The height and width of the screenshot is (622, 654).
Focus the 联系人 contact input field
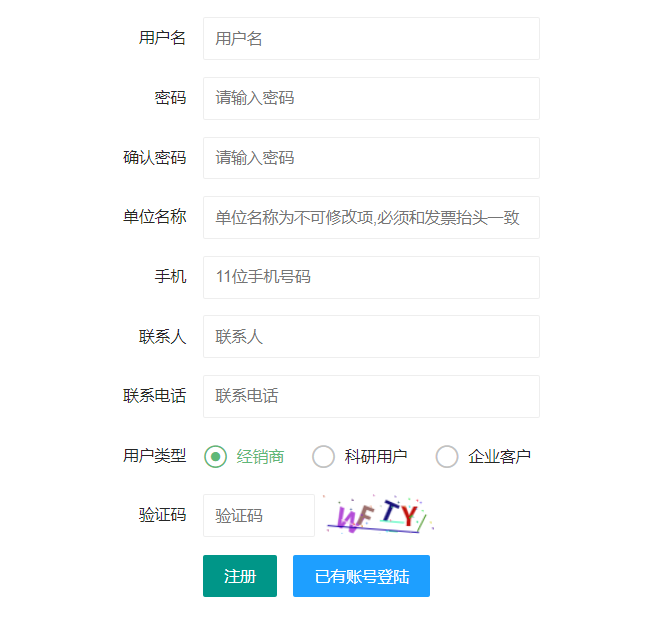371,337
